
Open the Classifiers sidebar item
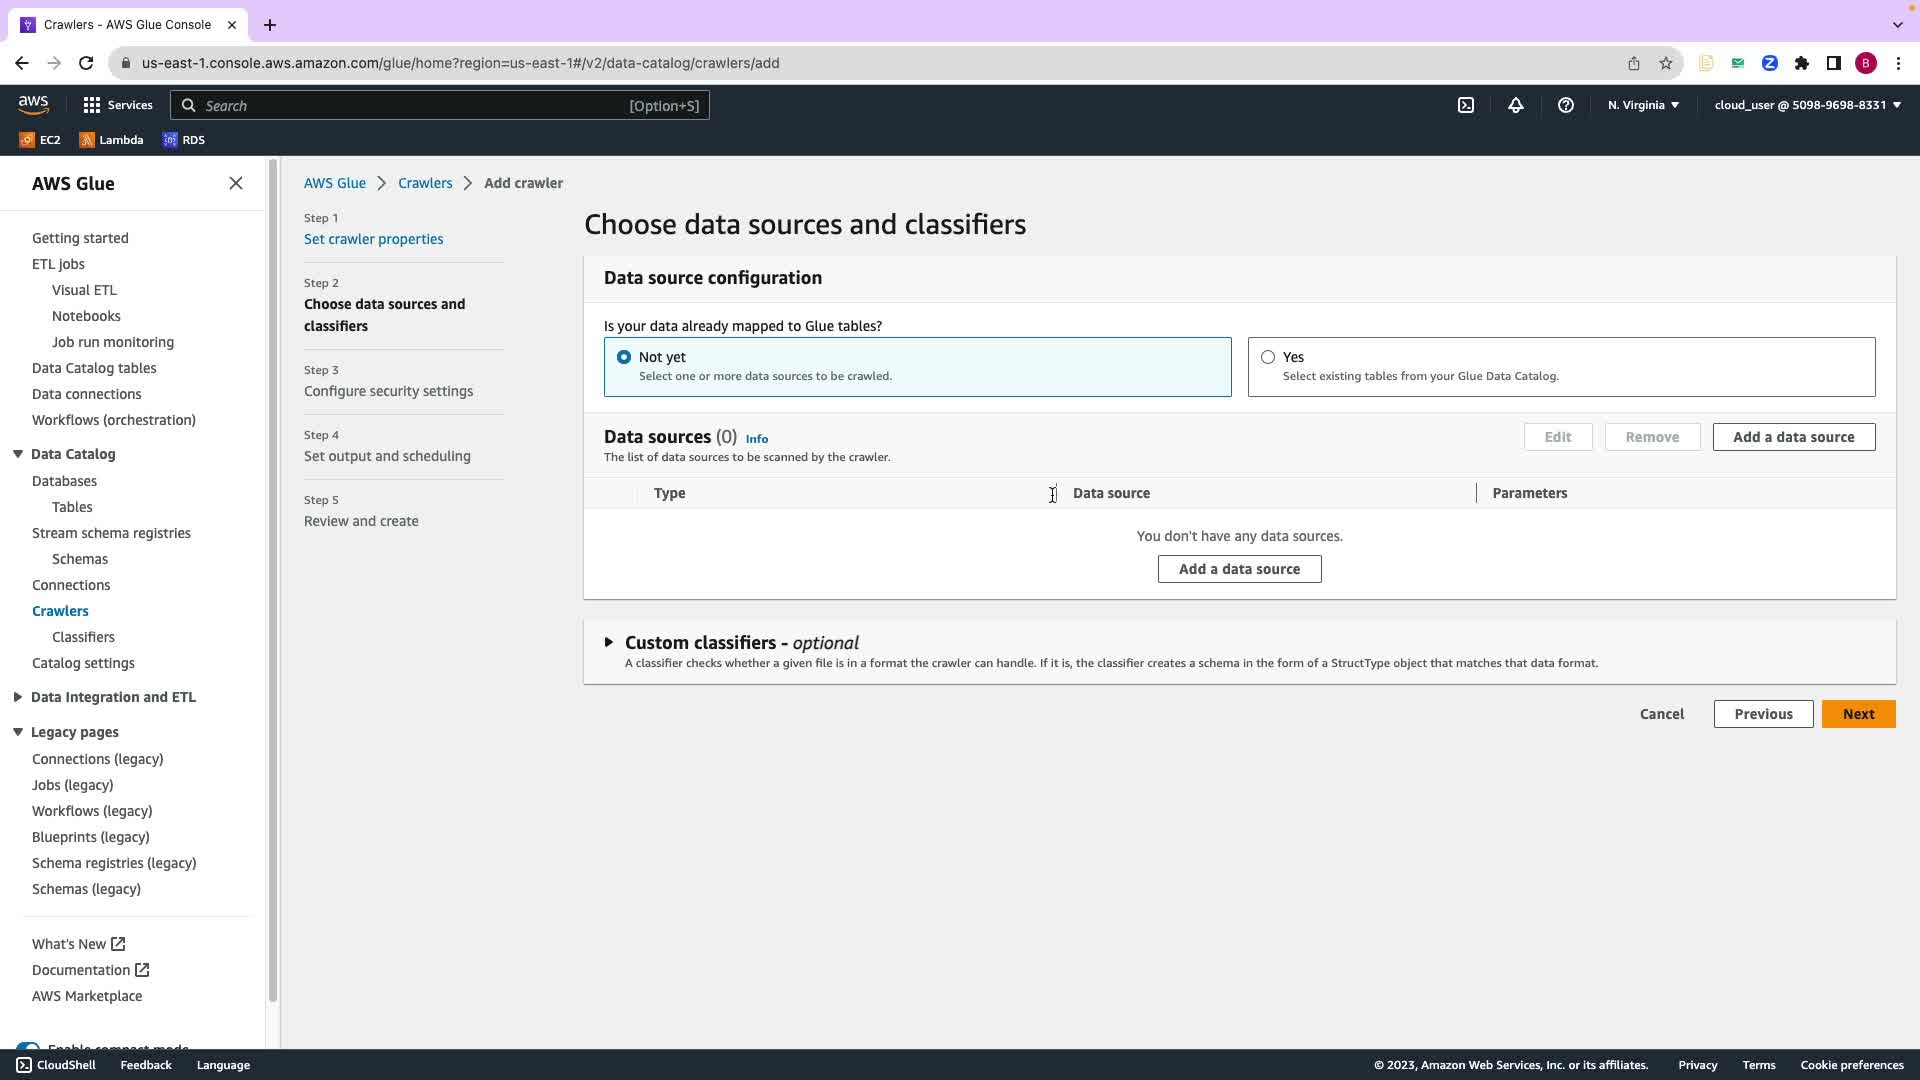(x=83, y=637)
